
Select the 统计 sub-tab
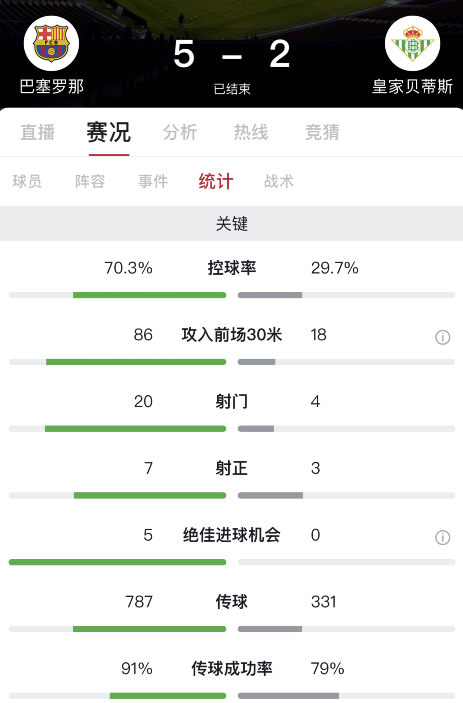coord(216,182)
